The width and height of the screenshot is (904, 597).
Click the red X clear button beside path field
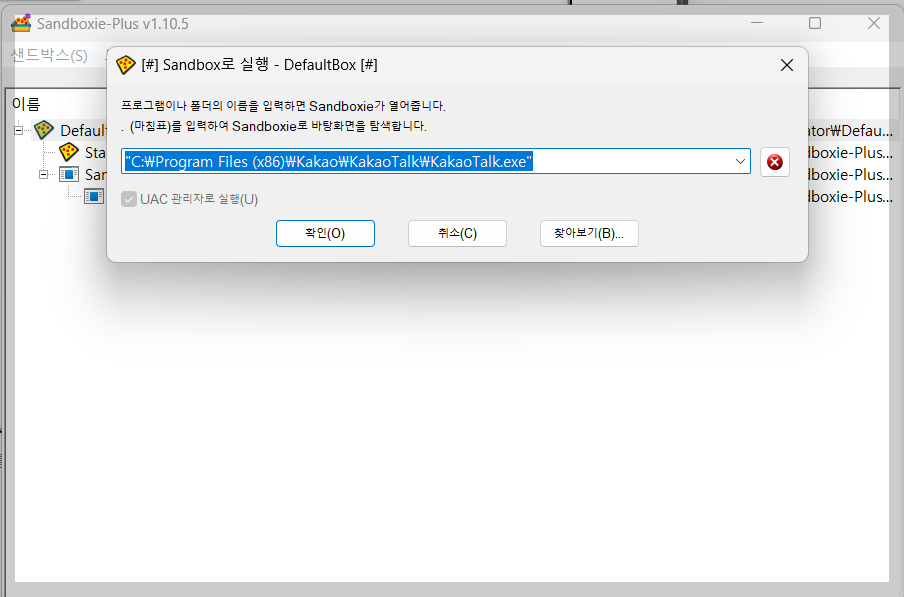[x=774, y=162]
